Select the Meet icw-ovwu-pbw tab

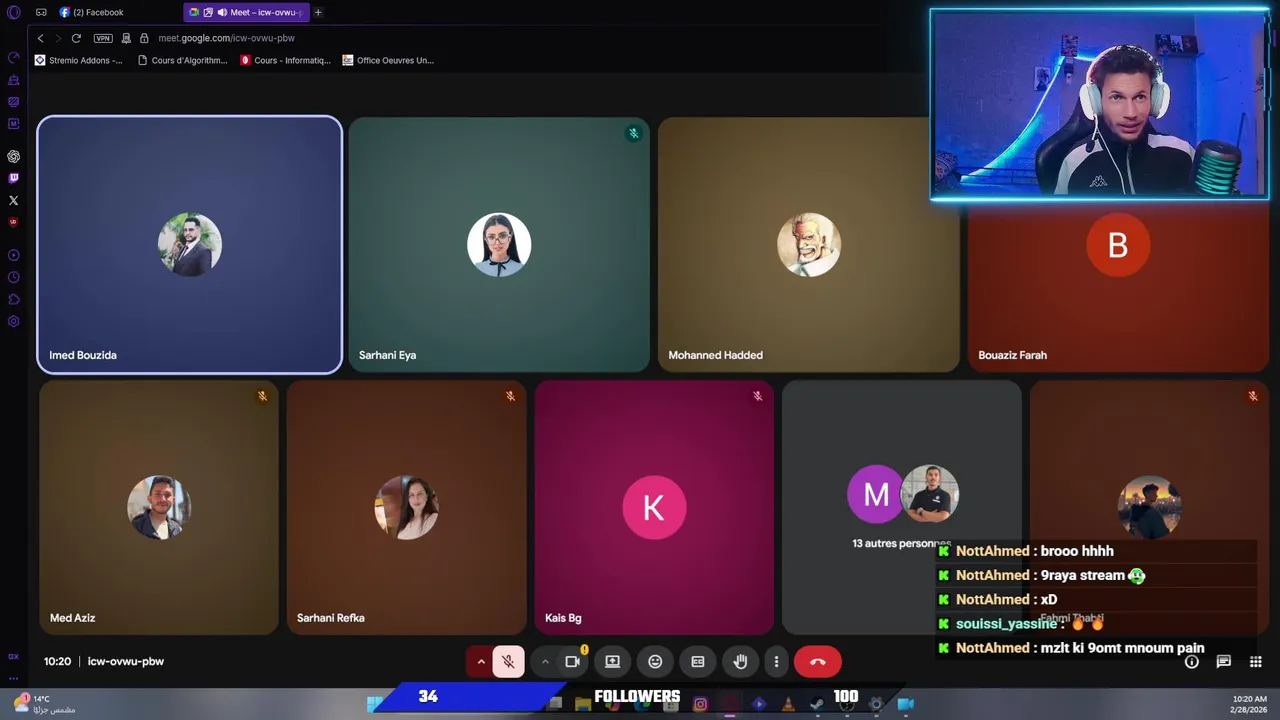point(246,12)
